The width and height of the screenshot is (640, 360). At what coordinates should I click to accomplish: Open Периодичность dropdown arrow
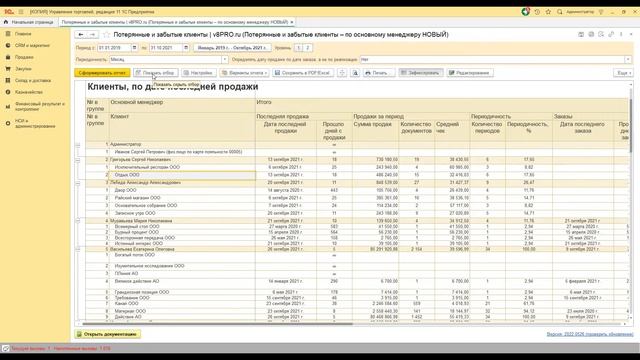224,60
